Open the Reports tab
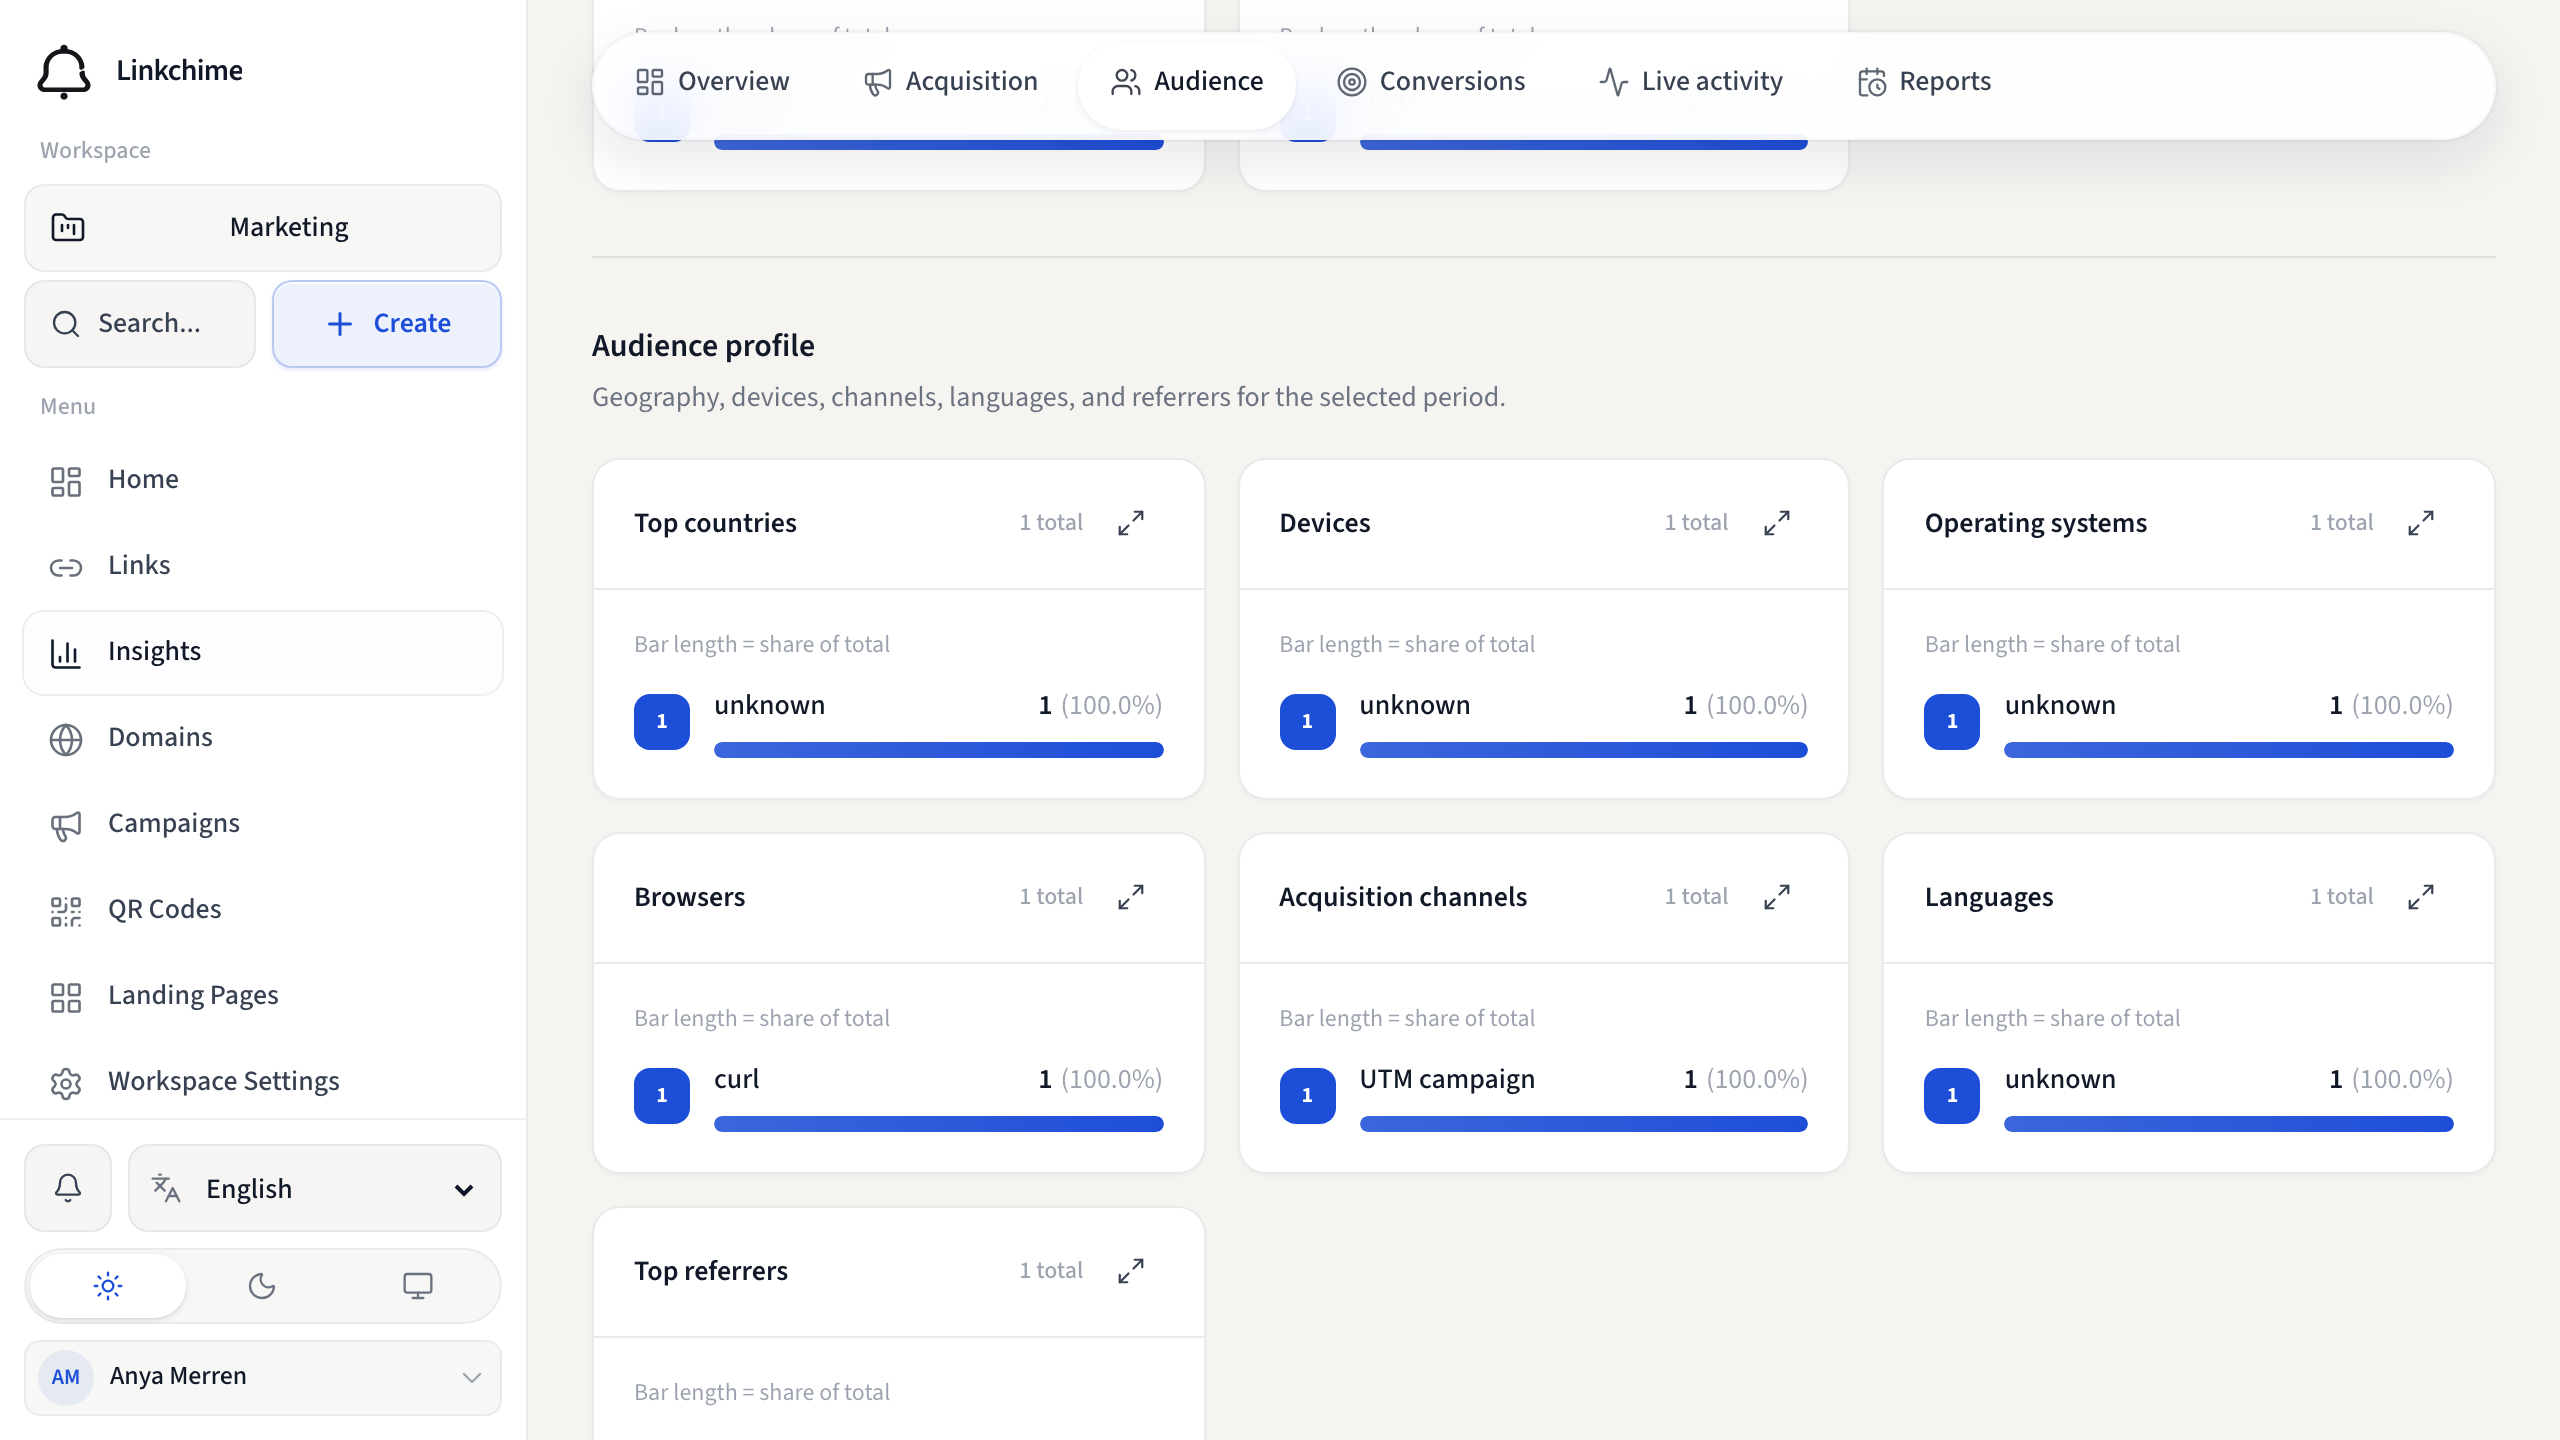 pyautogui.click(x=1925, y=82)
